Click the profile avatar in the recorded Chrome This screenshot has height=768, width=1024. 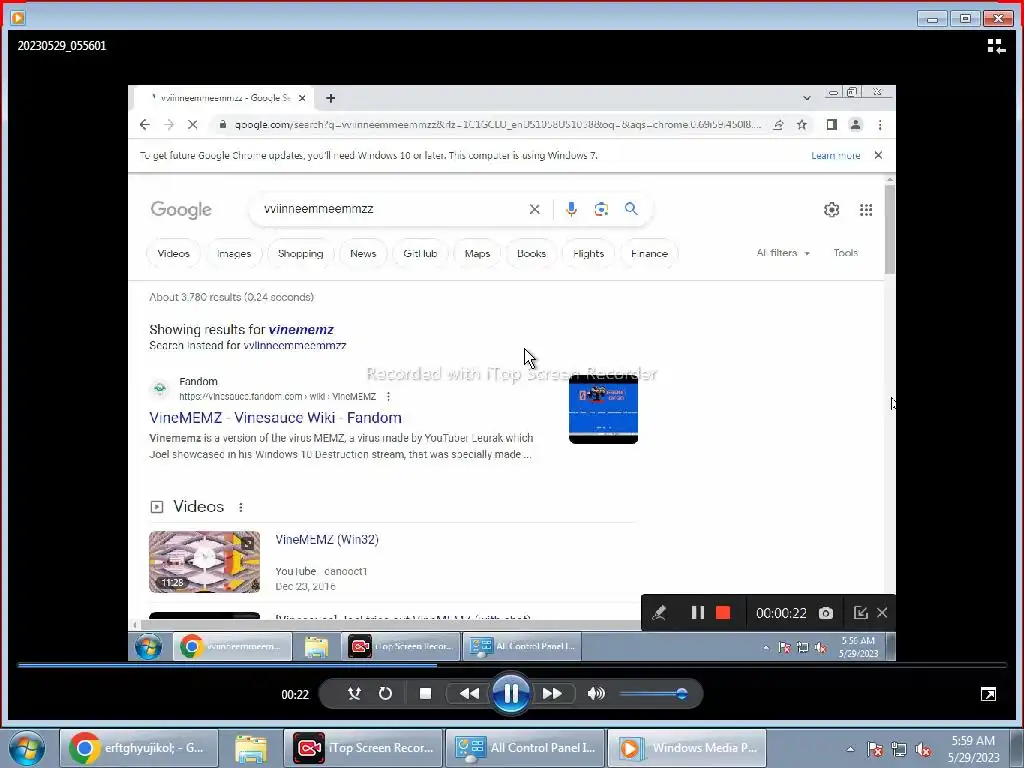(x=855, y=124)
